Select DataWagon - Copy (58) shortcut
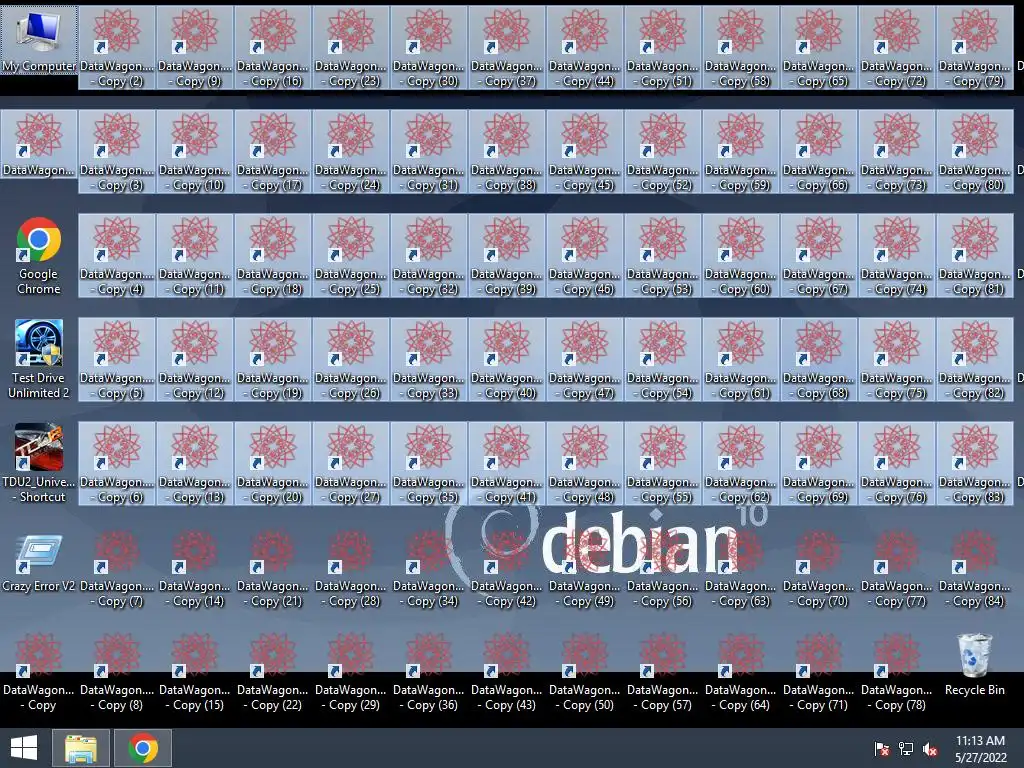This screenshot has height=768, width=1024. click(741, 48)
